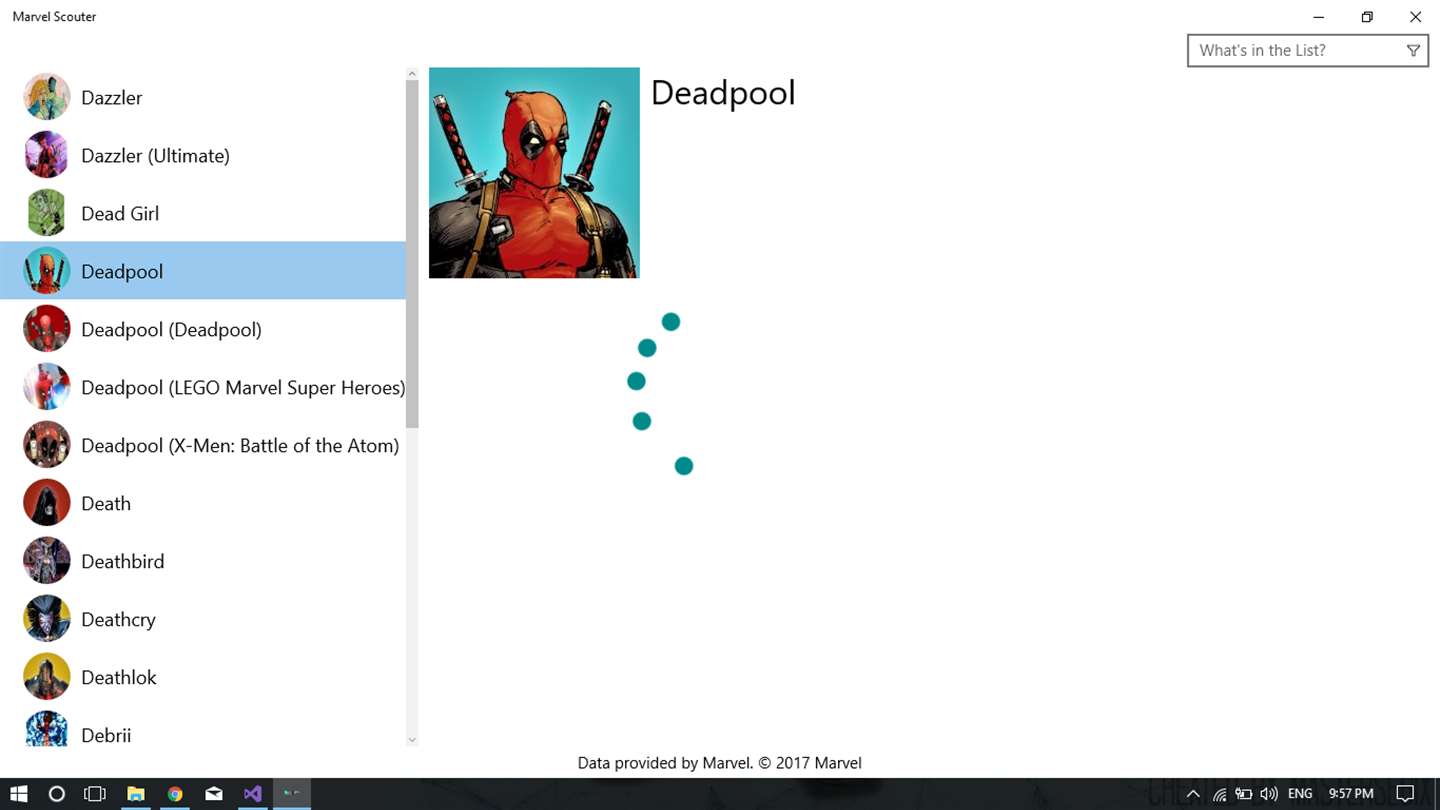Click the Deathcry avatar icon

coord(47,619)
